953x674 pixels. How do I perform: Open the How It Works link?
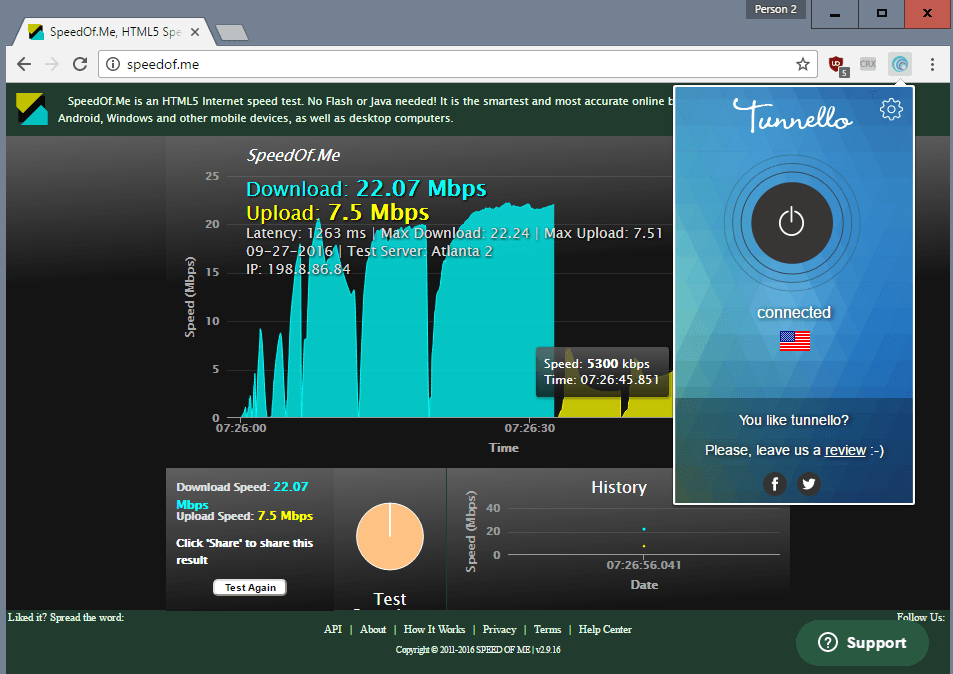coord(434,630)
